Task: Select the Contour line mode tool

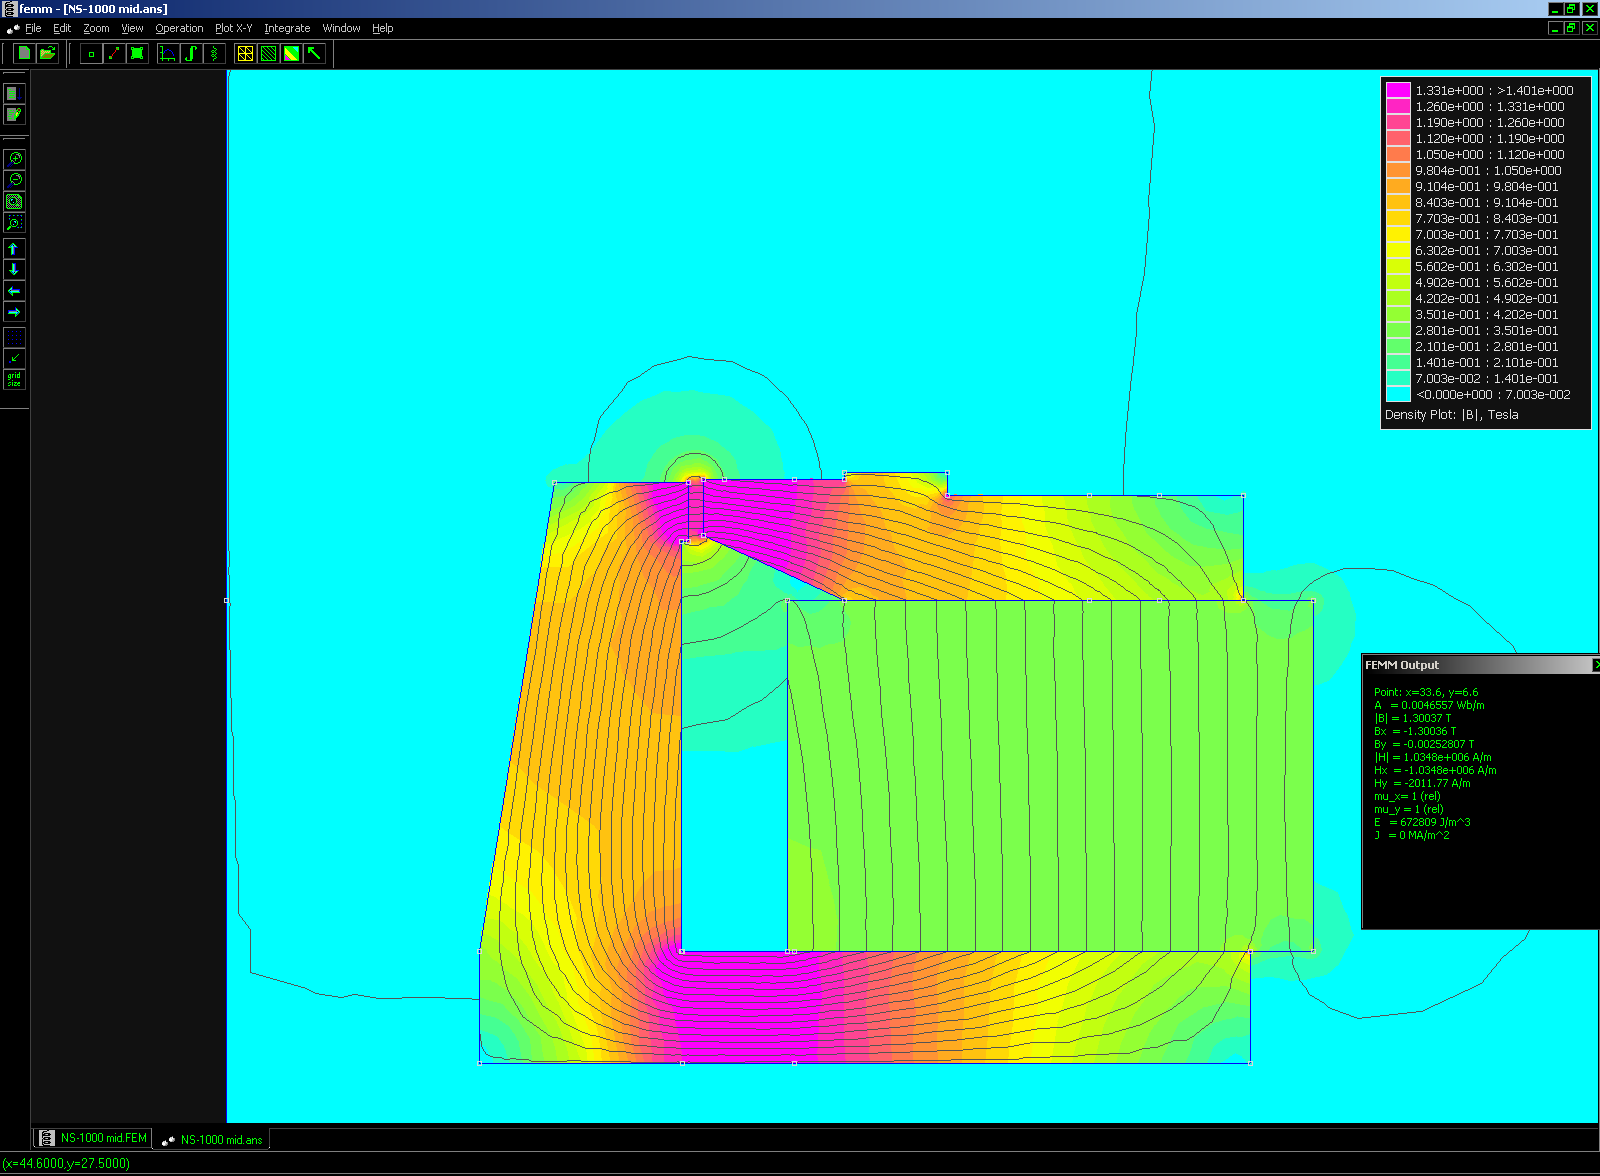Action: (114, 54)
